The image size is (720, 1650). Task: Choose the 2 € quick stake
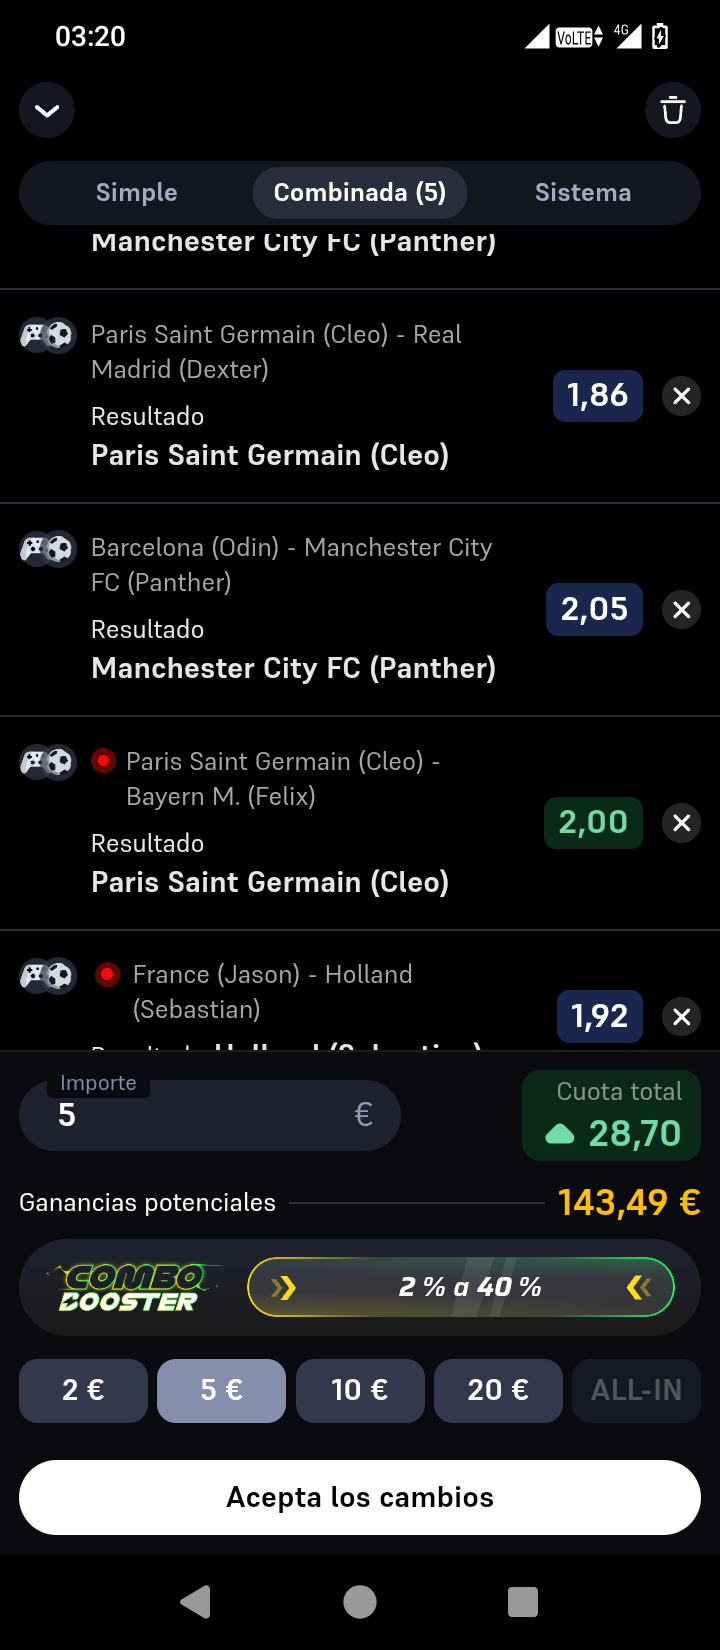click(83, 1390)
